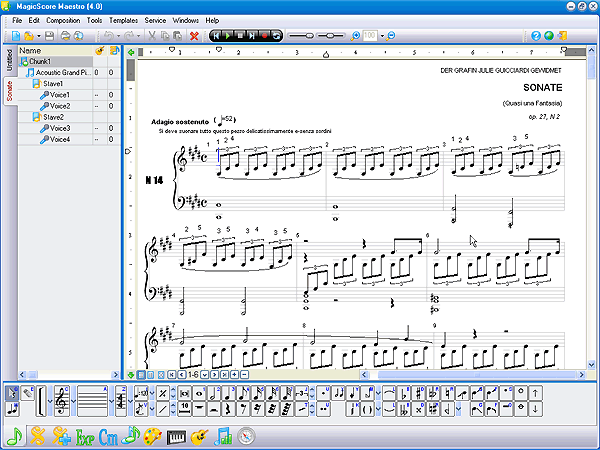The height and width of the screenshot is (450, 600).
Task: Click the New document icon
Action: (x=16, y=36)
